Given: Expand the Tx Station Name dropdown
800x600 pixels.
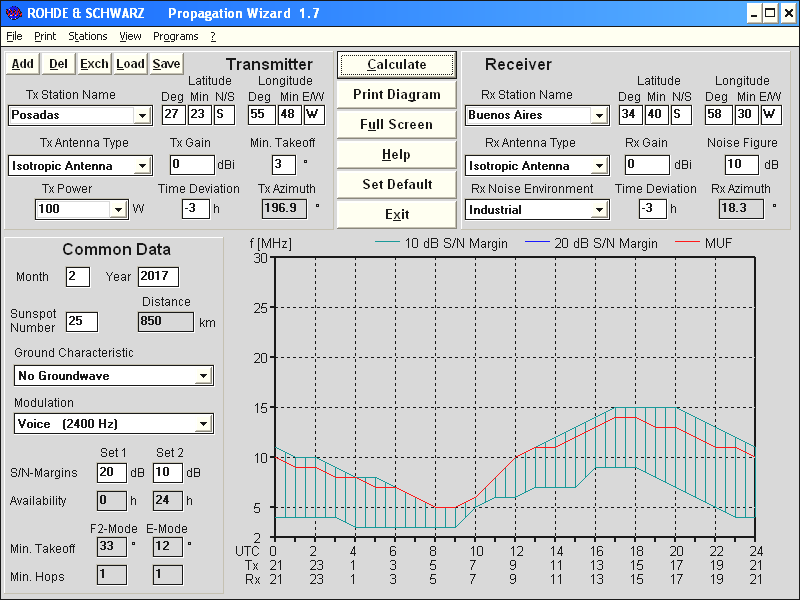Looking at the screenshot, I should point(142,115).
